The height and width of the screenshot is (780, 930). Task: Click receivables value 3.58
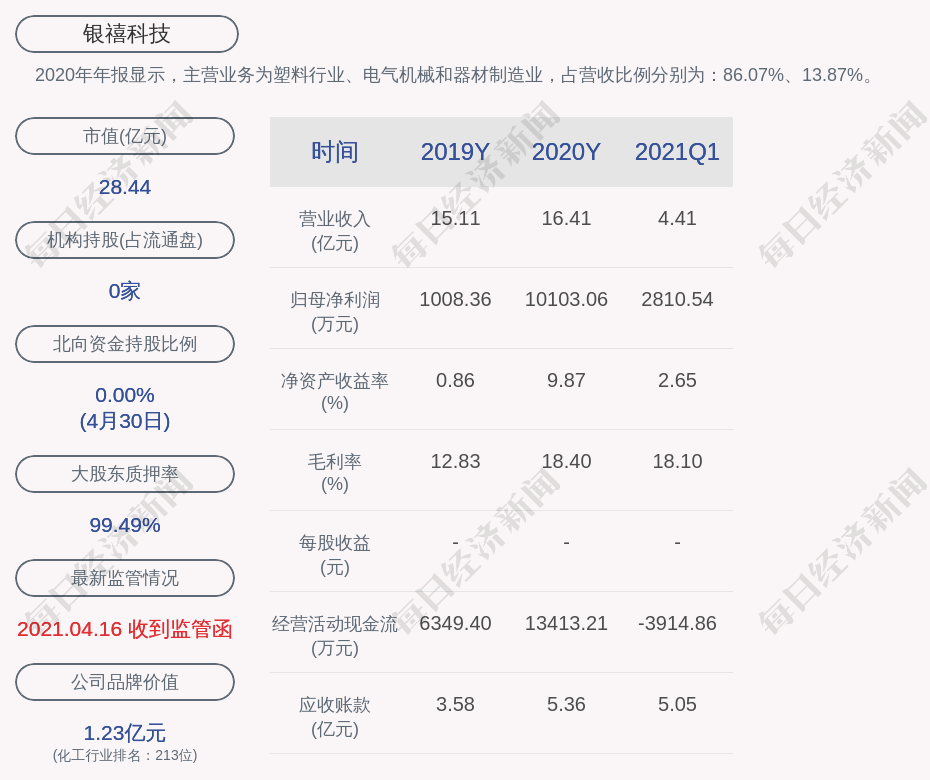point(455,705)
